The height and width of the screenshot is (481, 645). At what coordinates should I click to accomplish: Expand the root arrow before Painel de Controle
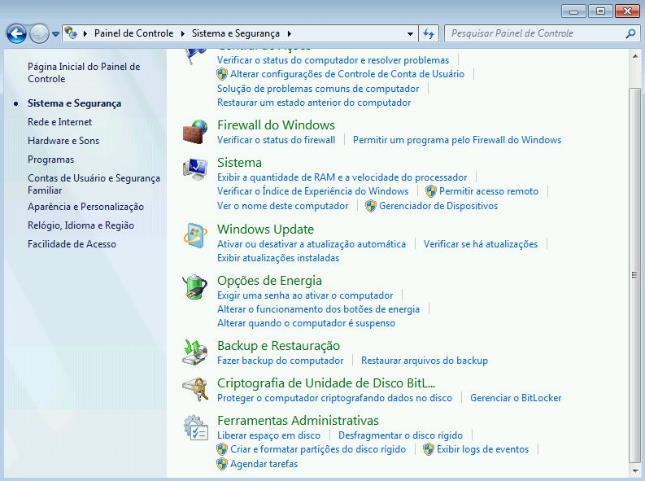coord(85,34)
